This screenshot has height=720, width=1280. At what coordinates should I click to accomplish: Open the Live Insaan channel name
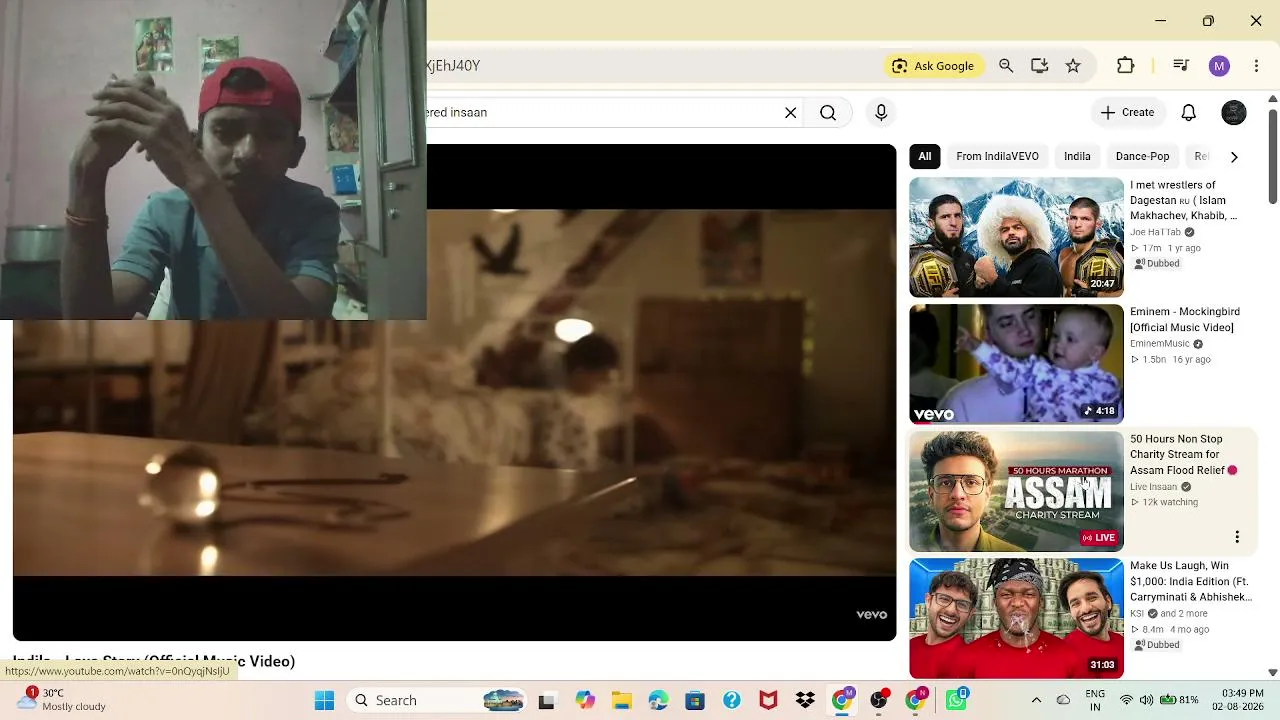[x=1153, y=487]
